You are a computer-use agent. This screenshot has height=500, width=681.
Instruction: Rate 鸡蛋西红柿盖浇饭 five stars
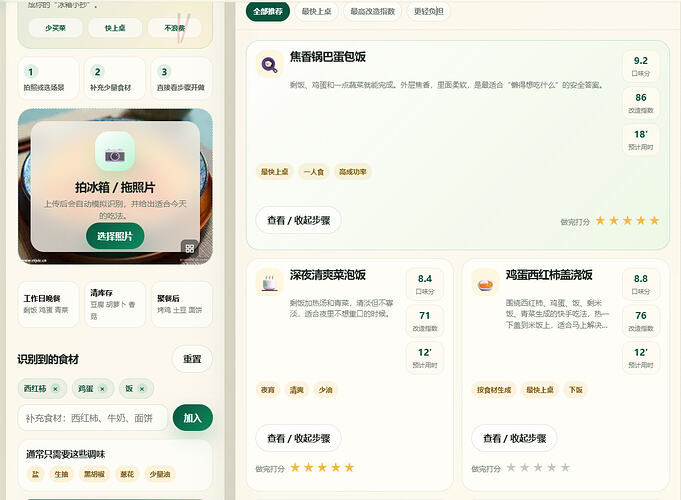click(565, 467)
